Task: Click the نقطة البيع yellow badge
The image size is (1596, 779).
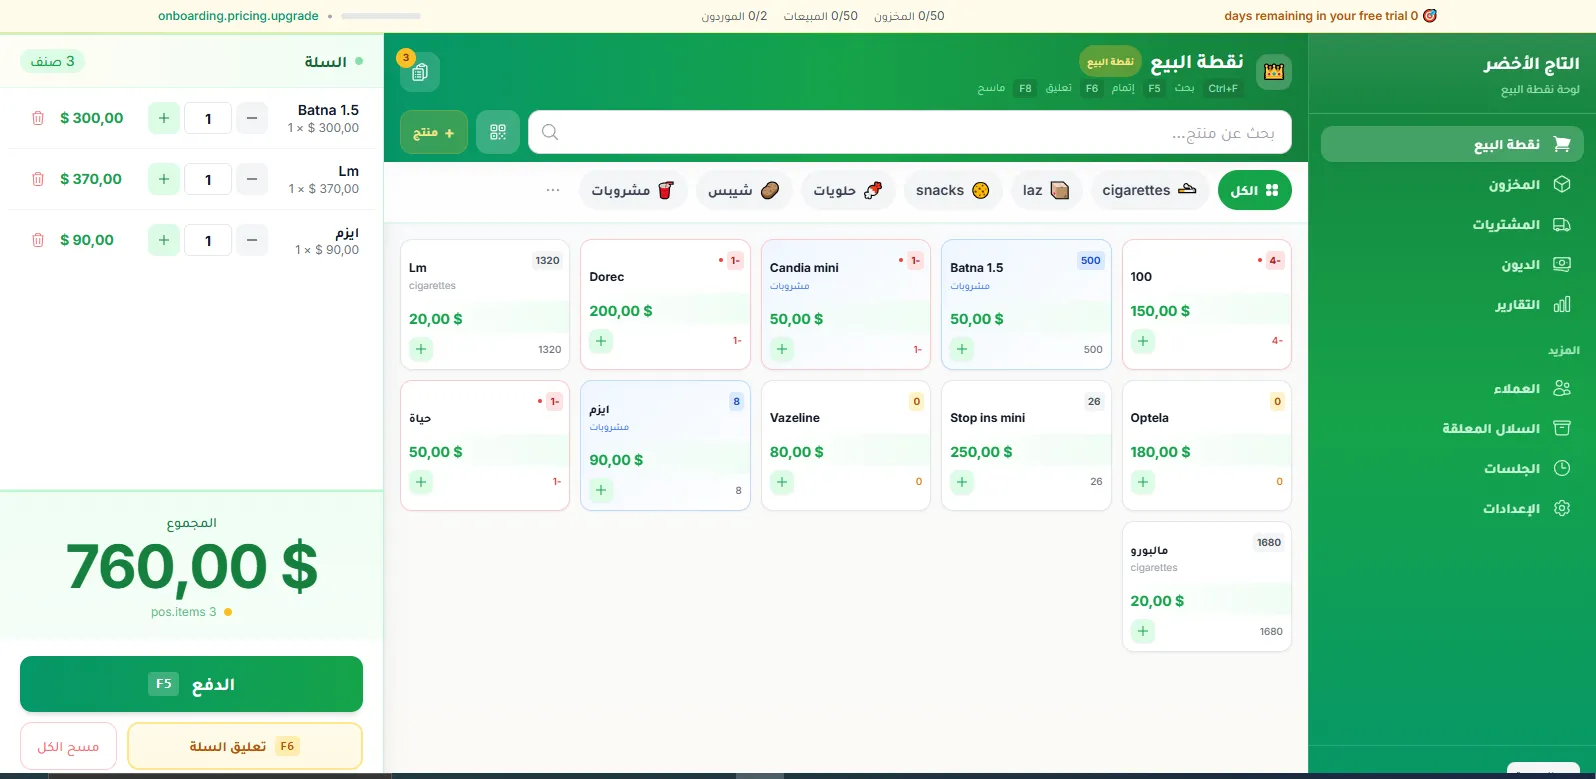Action: [1110, 62]
